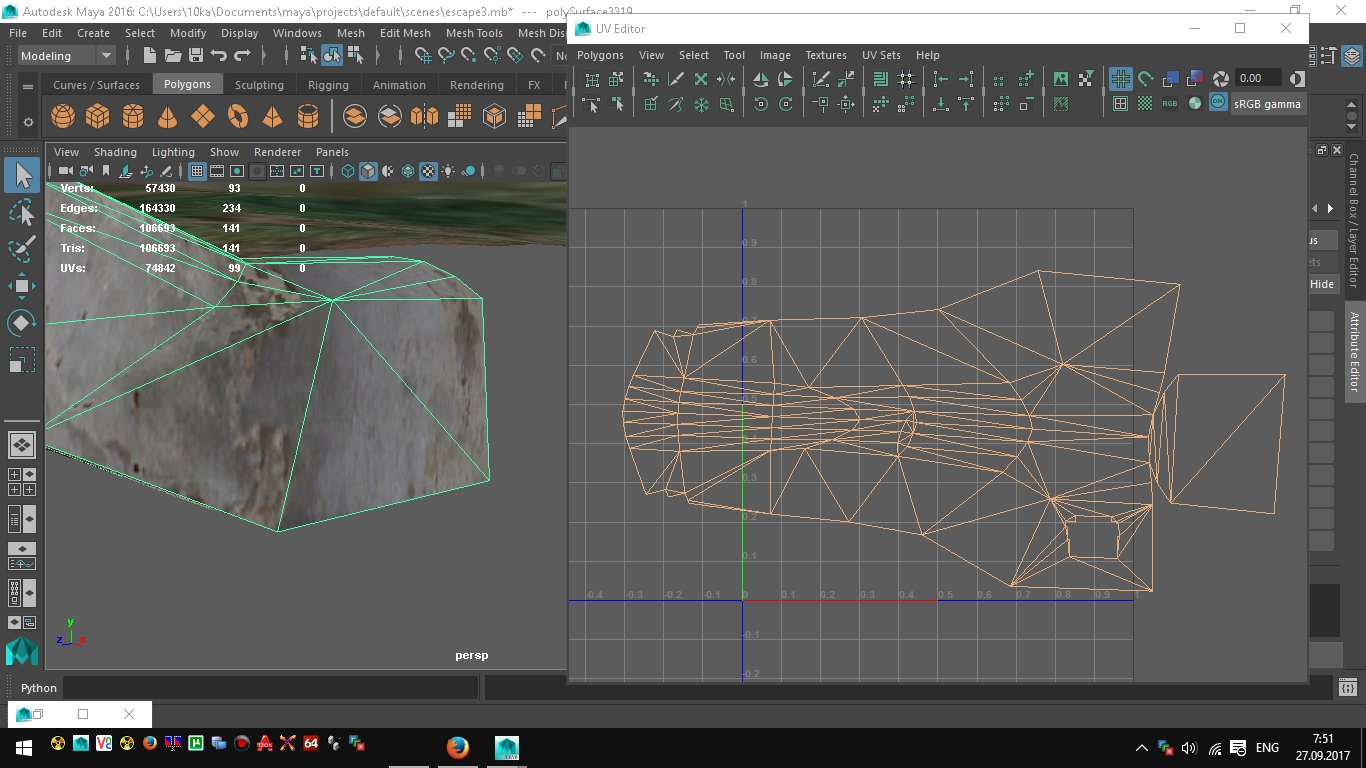Screen dimensions: 1366x768
Task: Create a polygon sphere from the shelf
Action: pyautogui.click(x=63, y=117)
